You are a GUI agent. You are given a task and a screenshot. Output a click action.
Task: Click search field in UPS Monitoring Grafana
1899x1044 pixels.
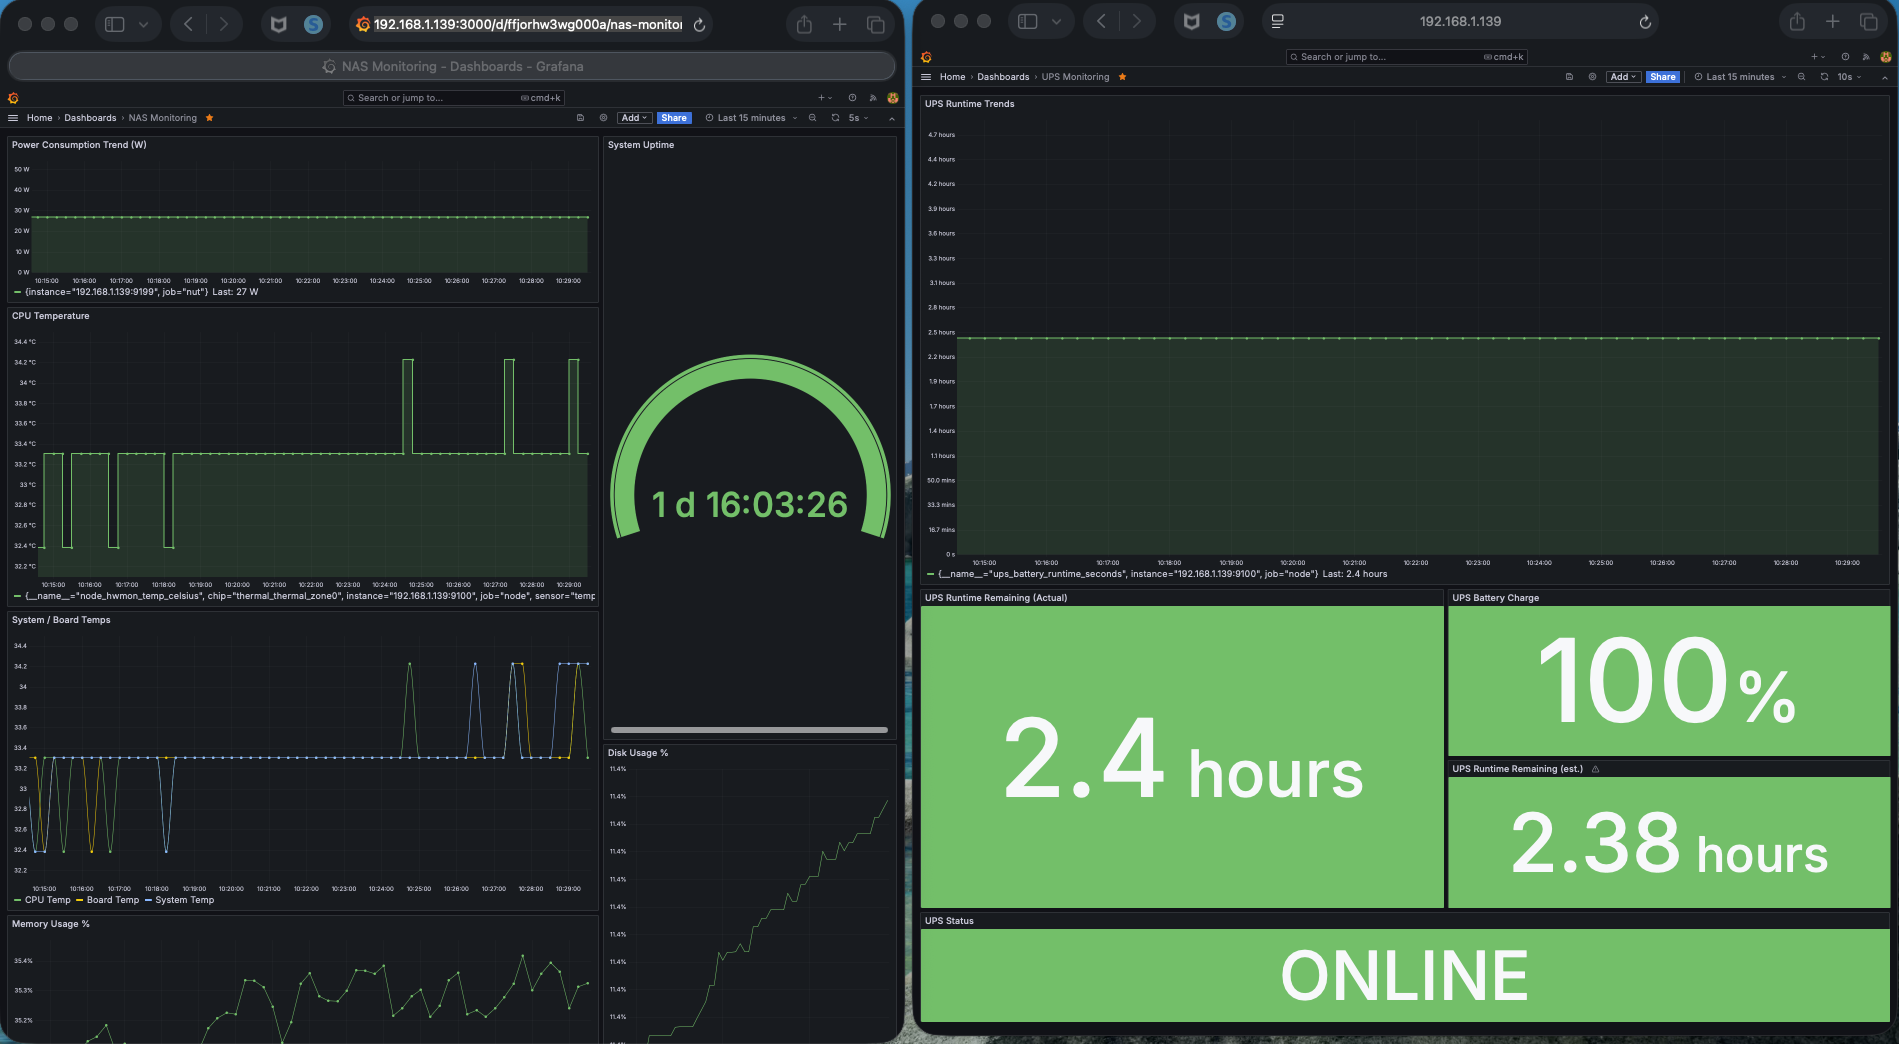coord(1406,57)
